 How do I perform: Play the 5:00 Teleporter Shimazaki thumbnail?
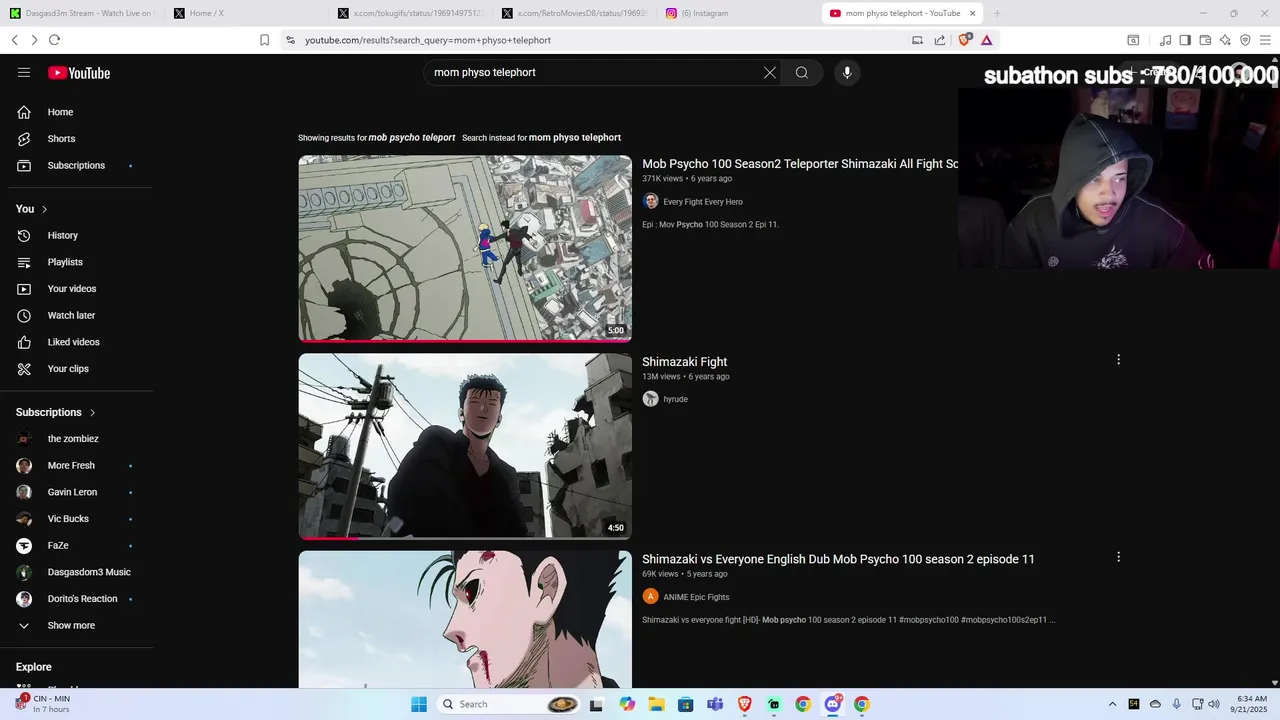tap(465, 249)
